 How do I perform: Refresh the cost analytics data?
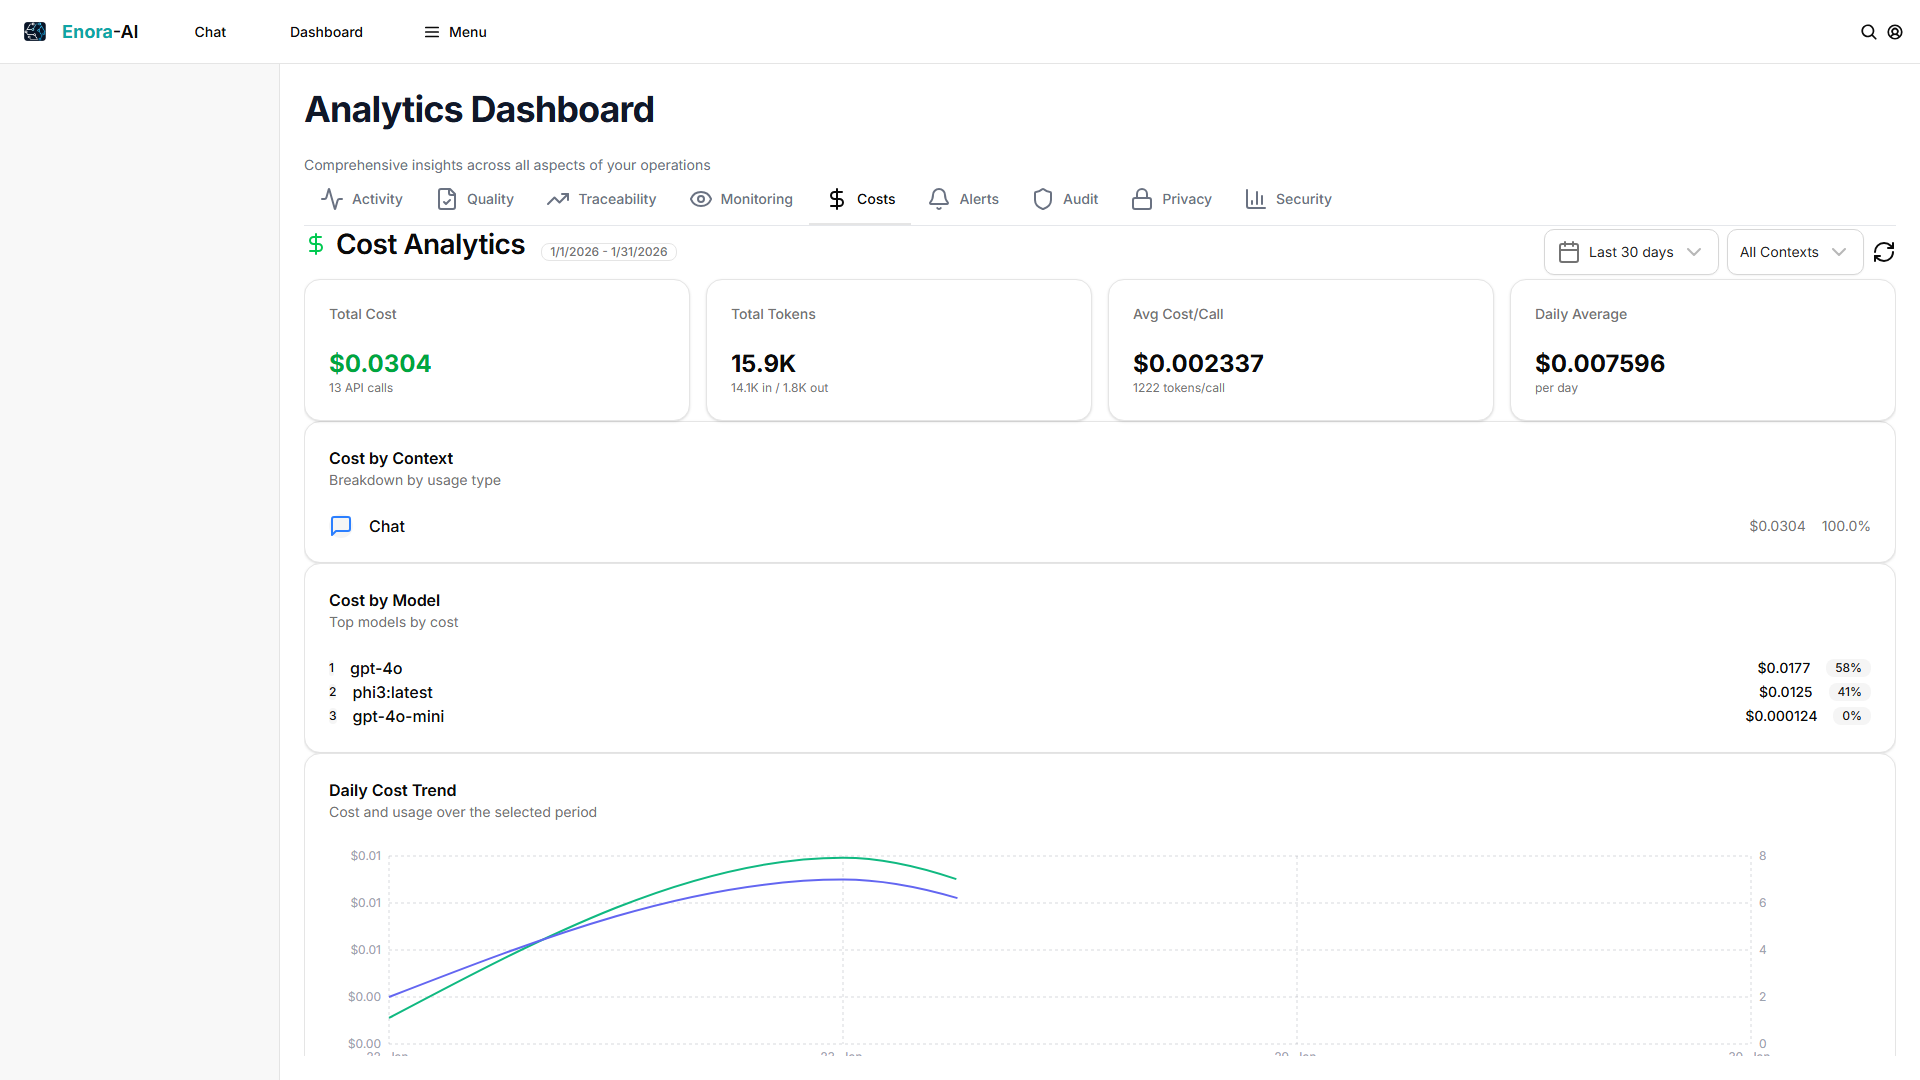(x=1884, y=252)
